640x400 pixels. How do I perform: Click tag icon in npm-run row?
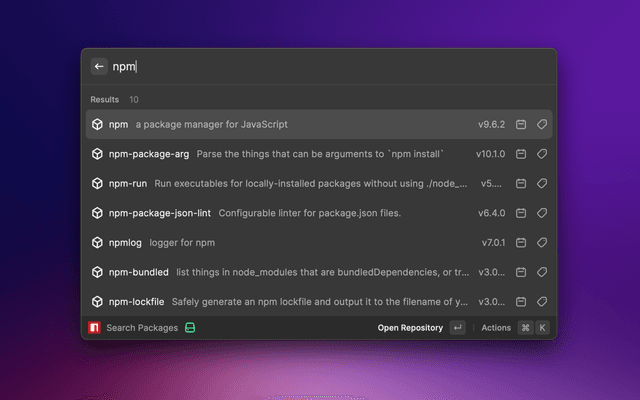[542, 183]
